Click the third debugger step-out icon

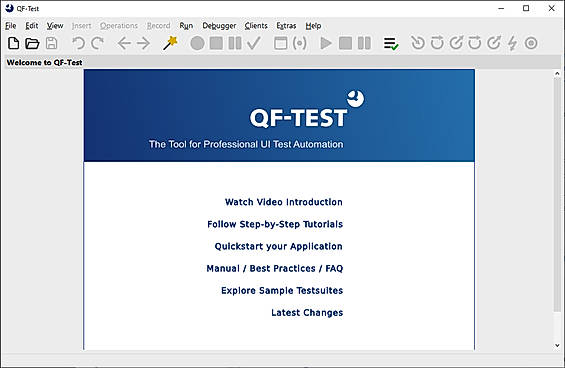(456, 43)
